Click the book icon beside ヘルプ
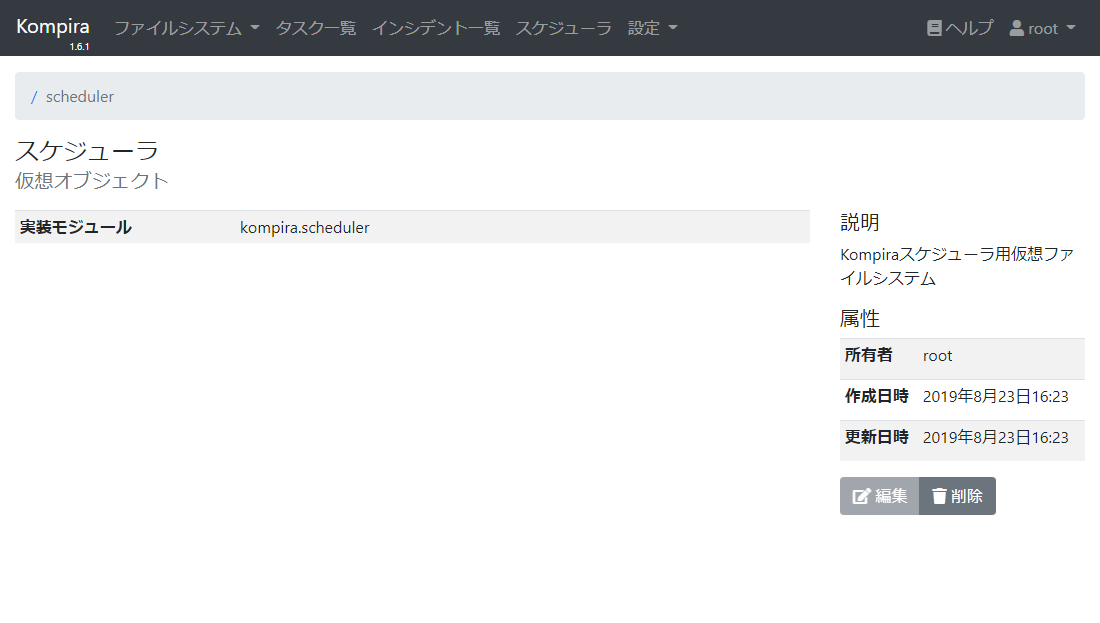 tap(935, 28)
